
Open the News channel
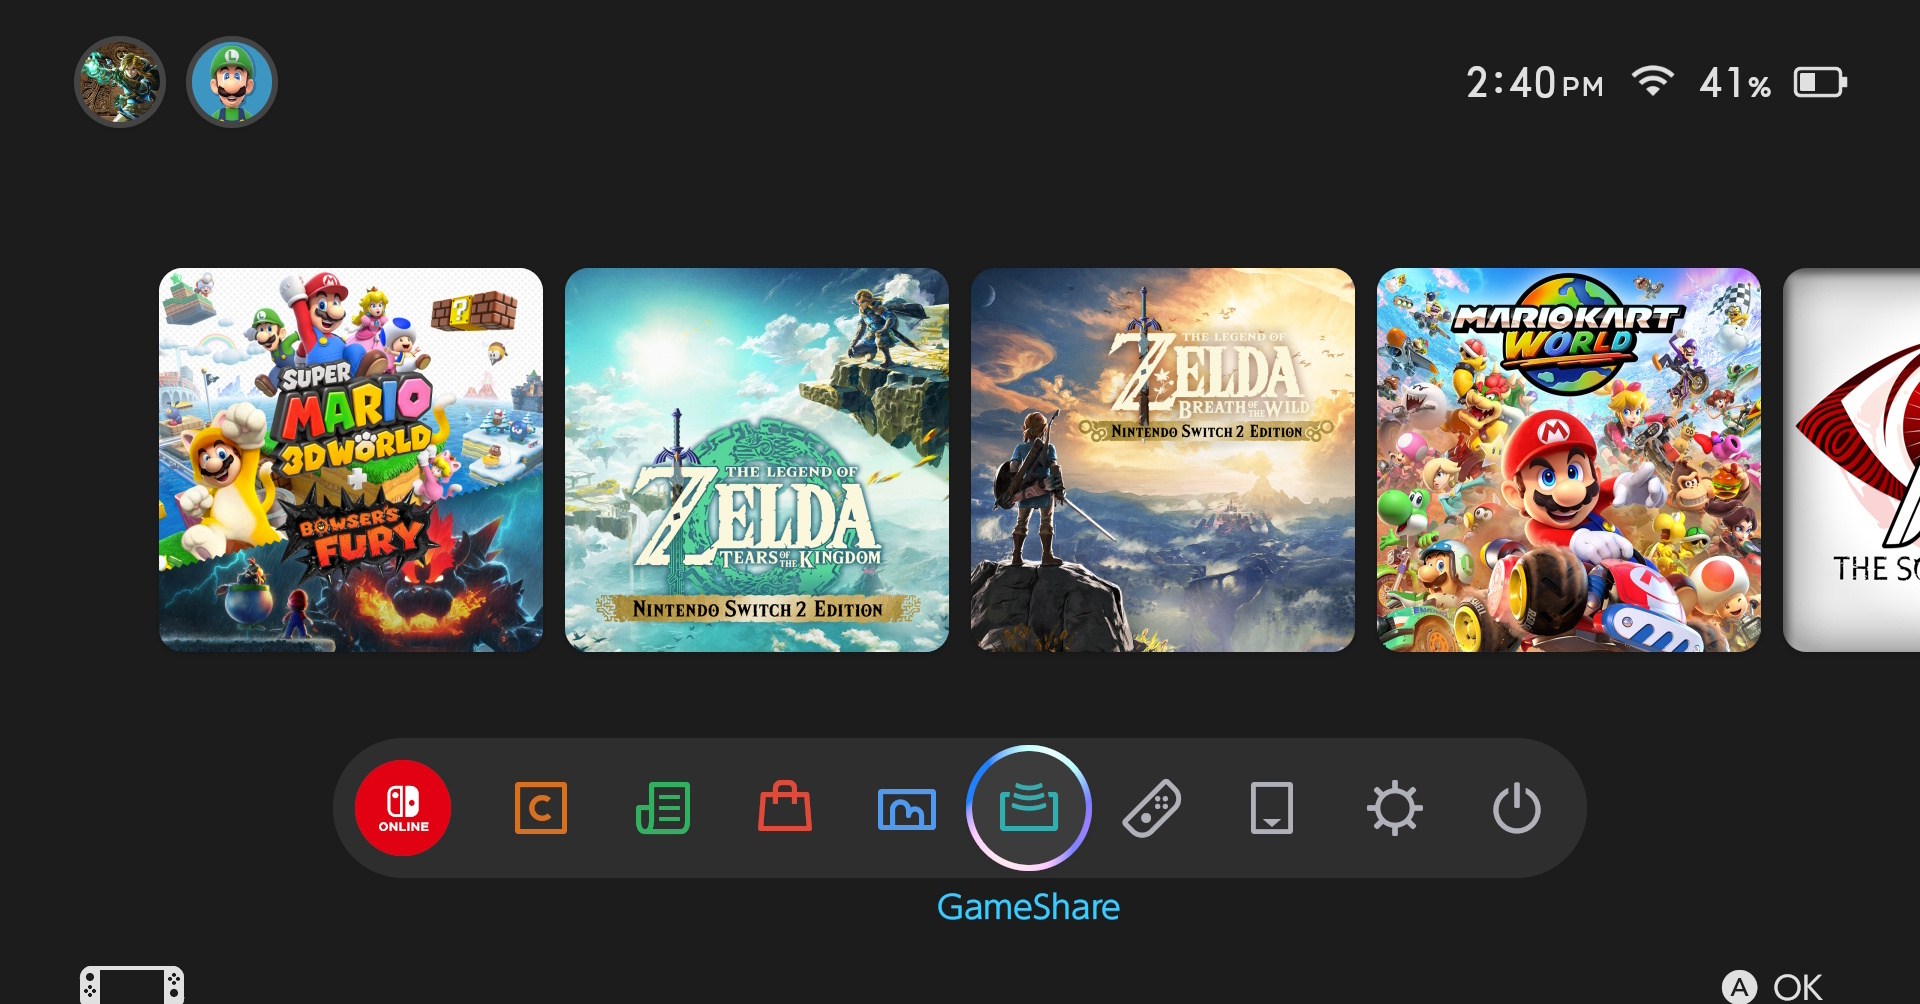[663, 808]
